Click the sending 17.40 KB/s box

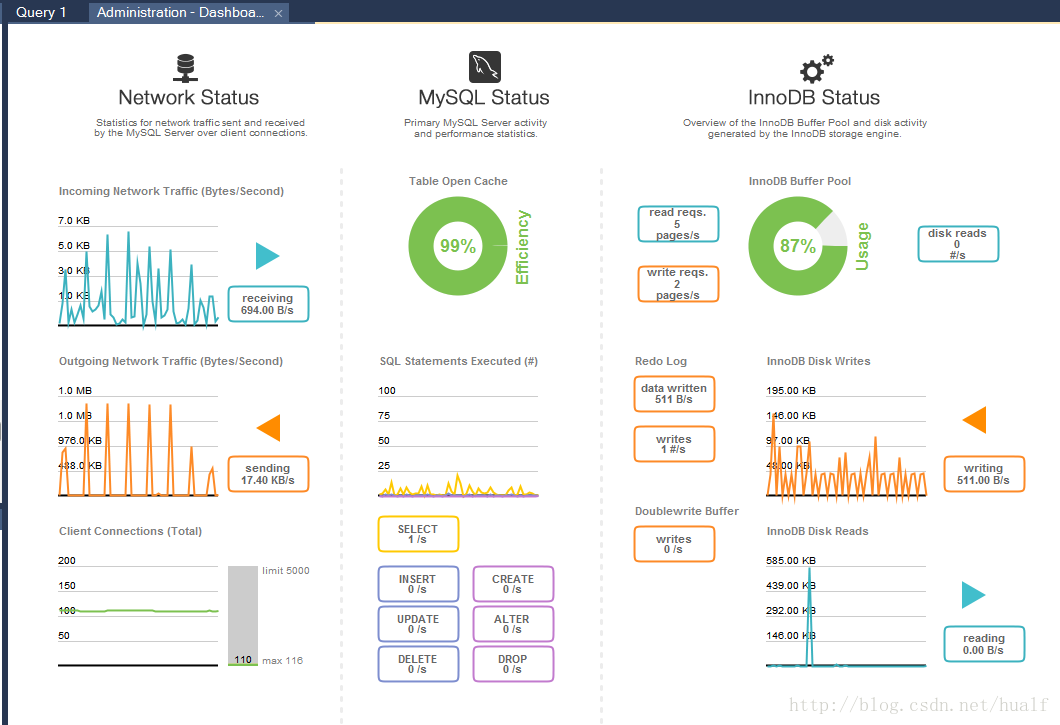268,474
